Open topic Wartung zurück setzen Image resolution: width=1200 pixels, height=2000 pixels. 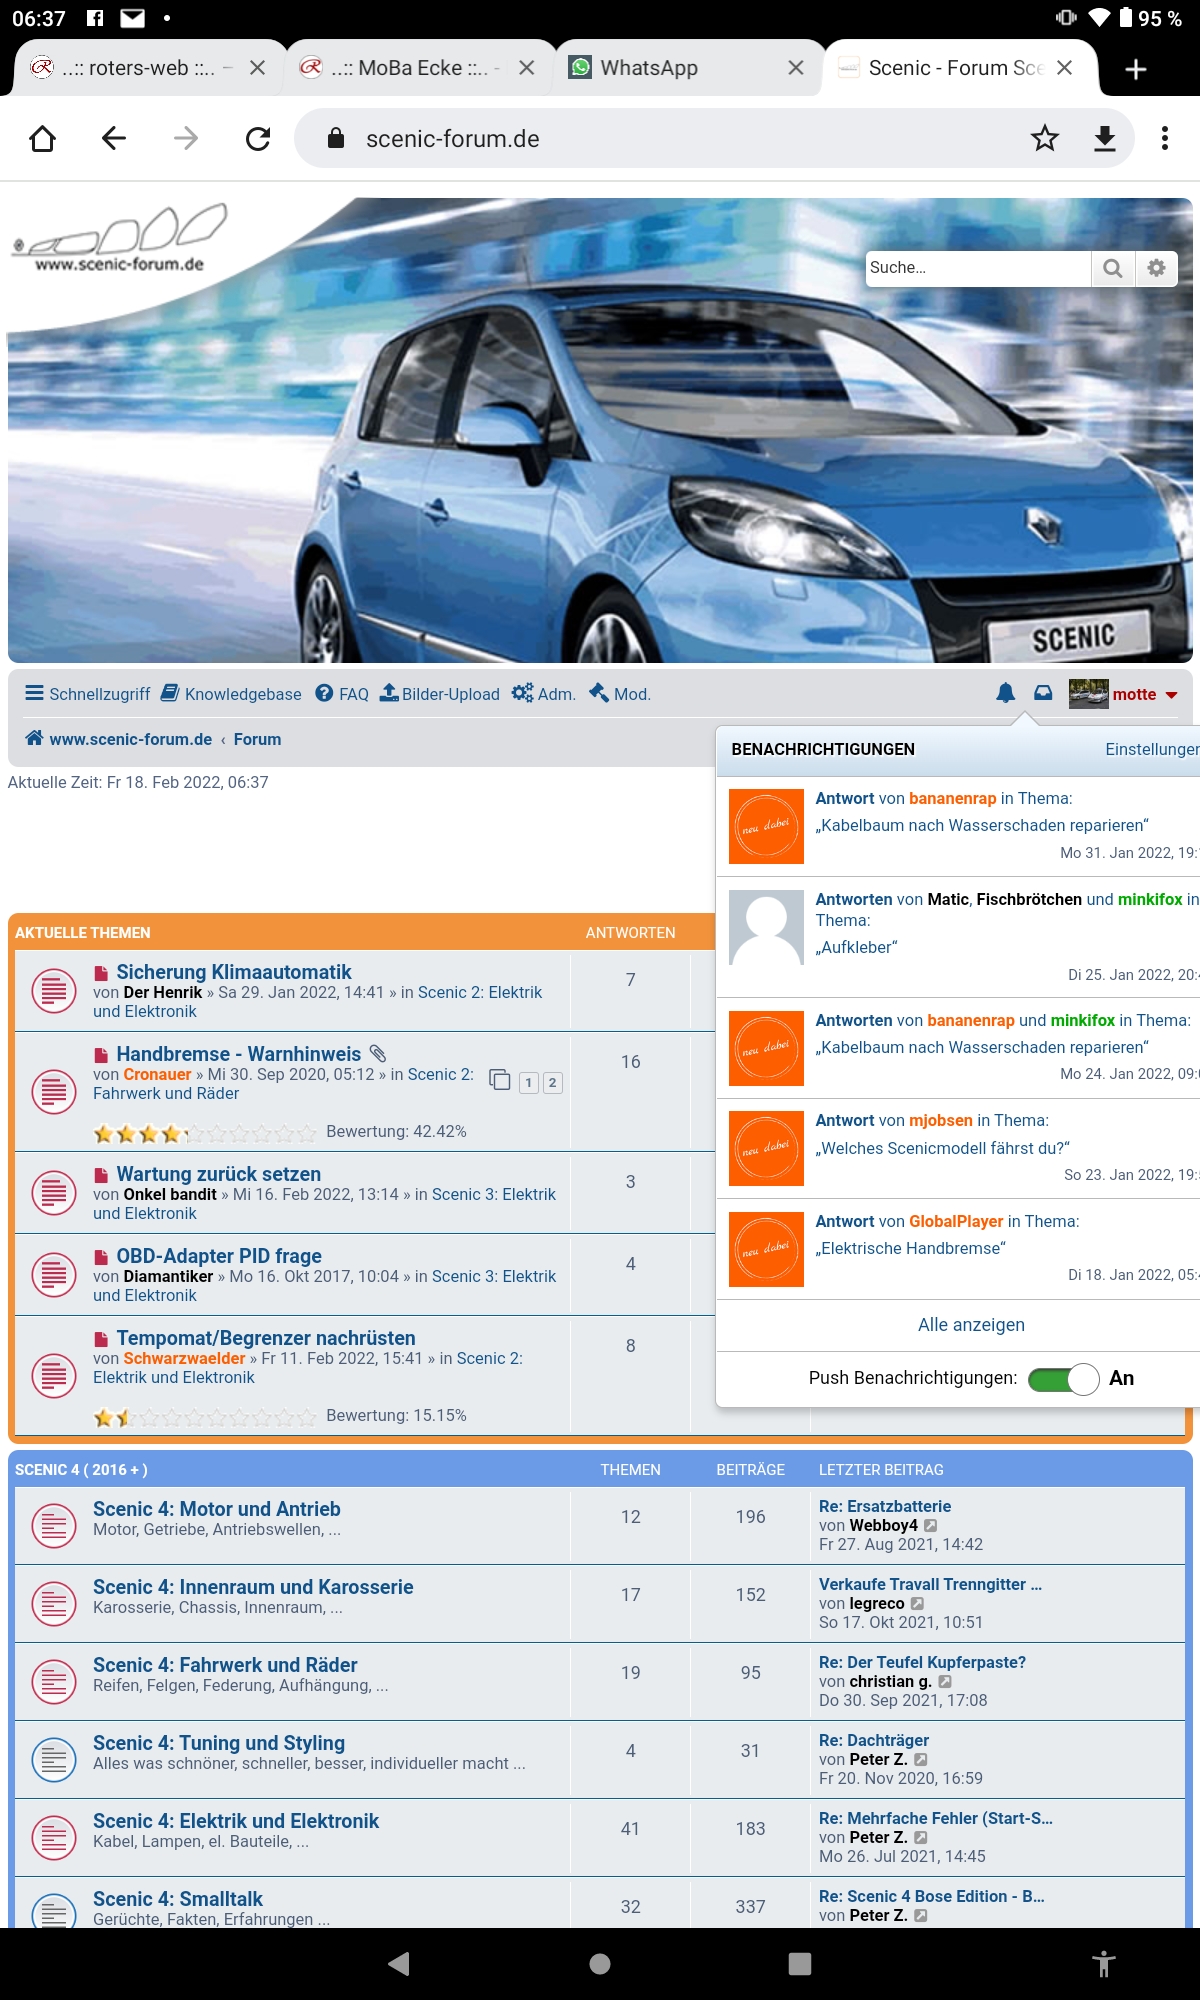pos(219,1174)
